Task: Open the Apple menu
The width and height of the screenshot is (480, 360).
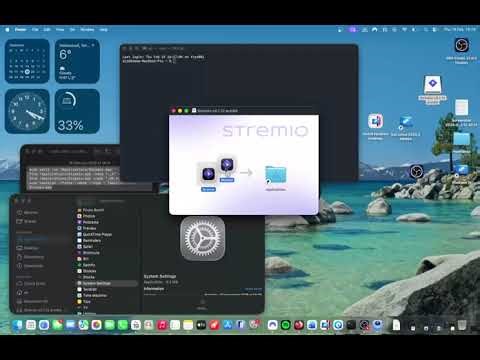Action: click(x=7, y=30)
